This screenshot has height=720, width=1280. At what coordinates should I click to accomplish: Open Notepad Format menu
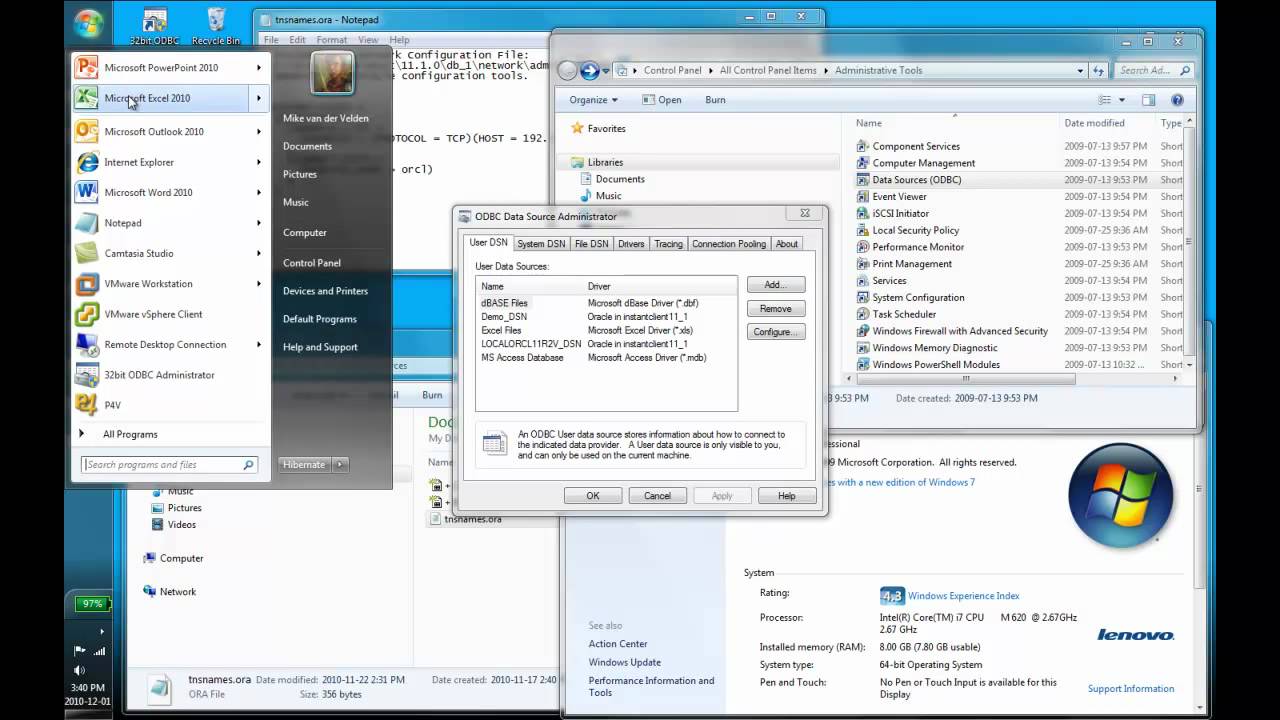click(332, 40)
